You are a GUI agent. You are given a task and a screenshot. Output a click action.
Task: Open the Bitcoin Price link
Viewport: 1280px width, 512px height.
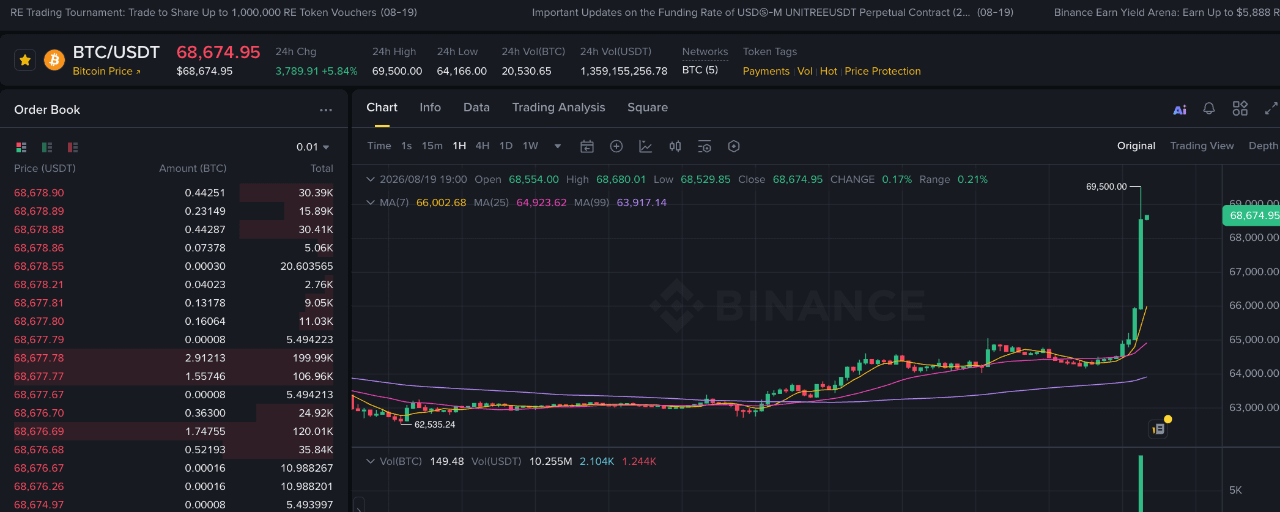pos(107,72)
